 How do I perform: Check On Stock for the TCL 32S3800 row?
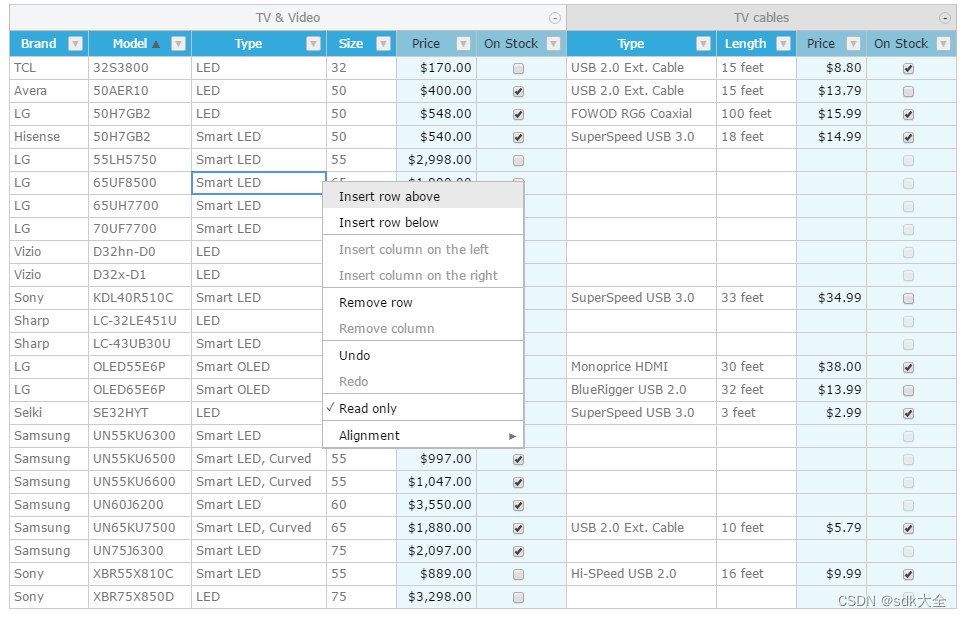pos(517,67)
